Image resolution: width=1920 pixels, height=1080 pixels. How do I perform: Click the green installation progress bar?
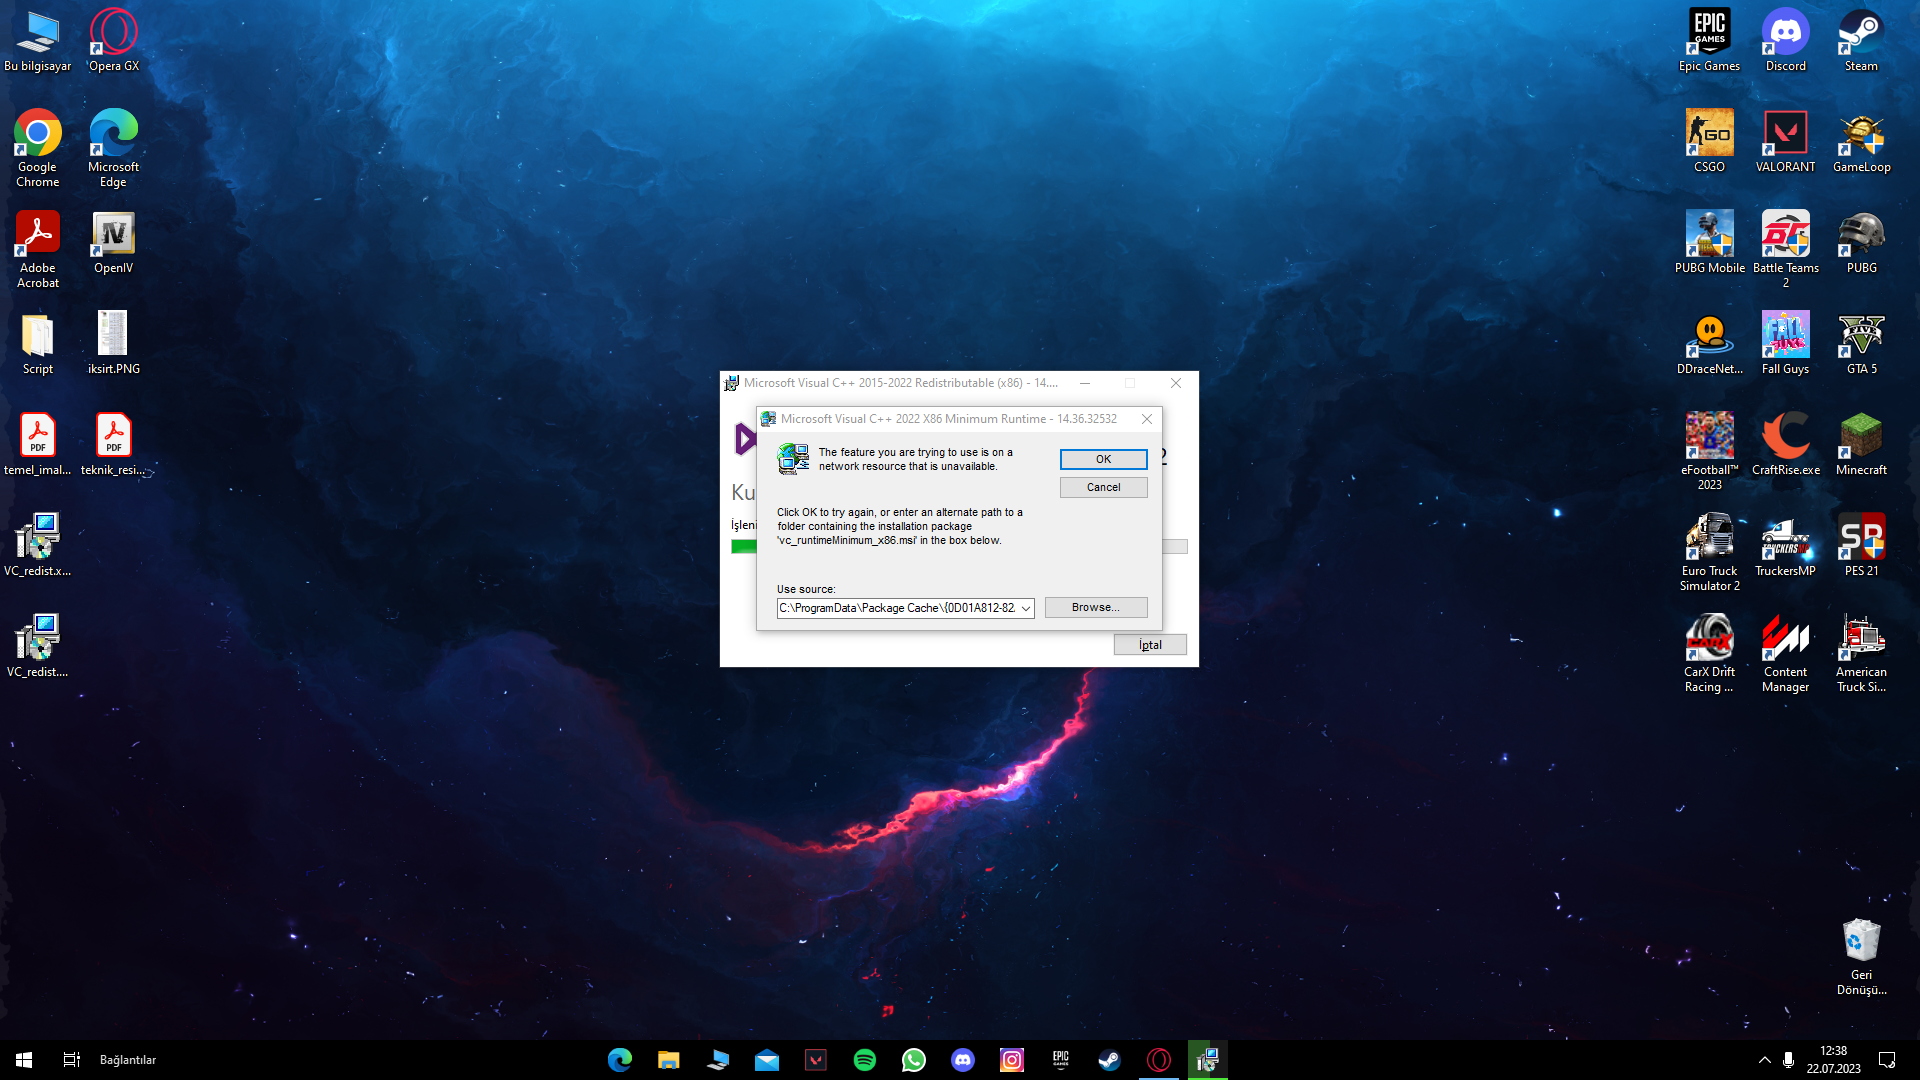pyautogui.click(x=744, y=546)
